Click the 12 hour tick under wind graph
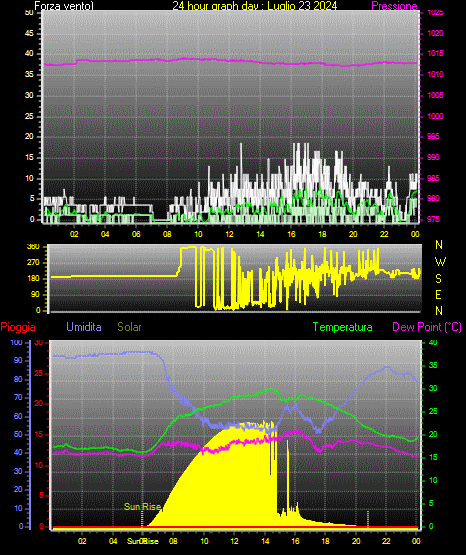 click(229, 234)
